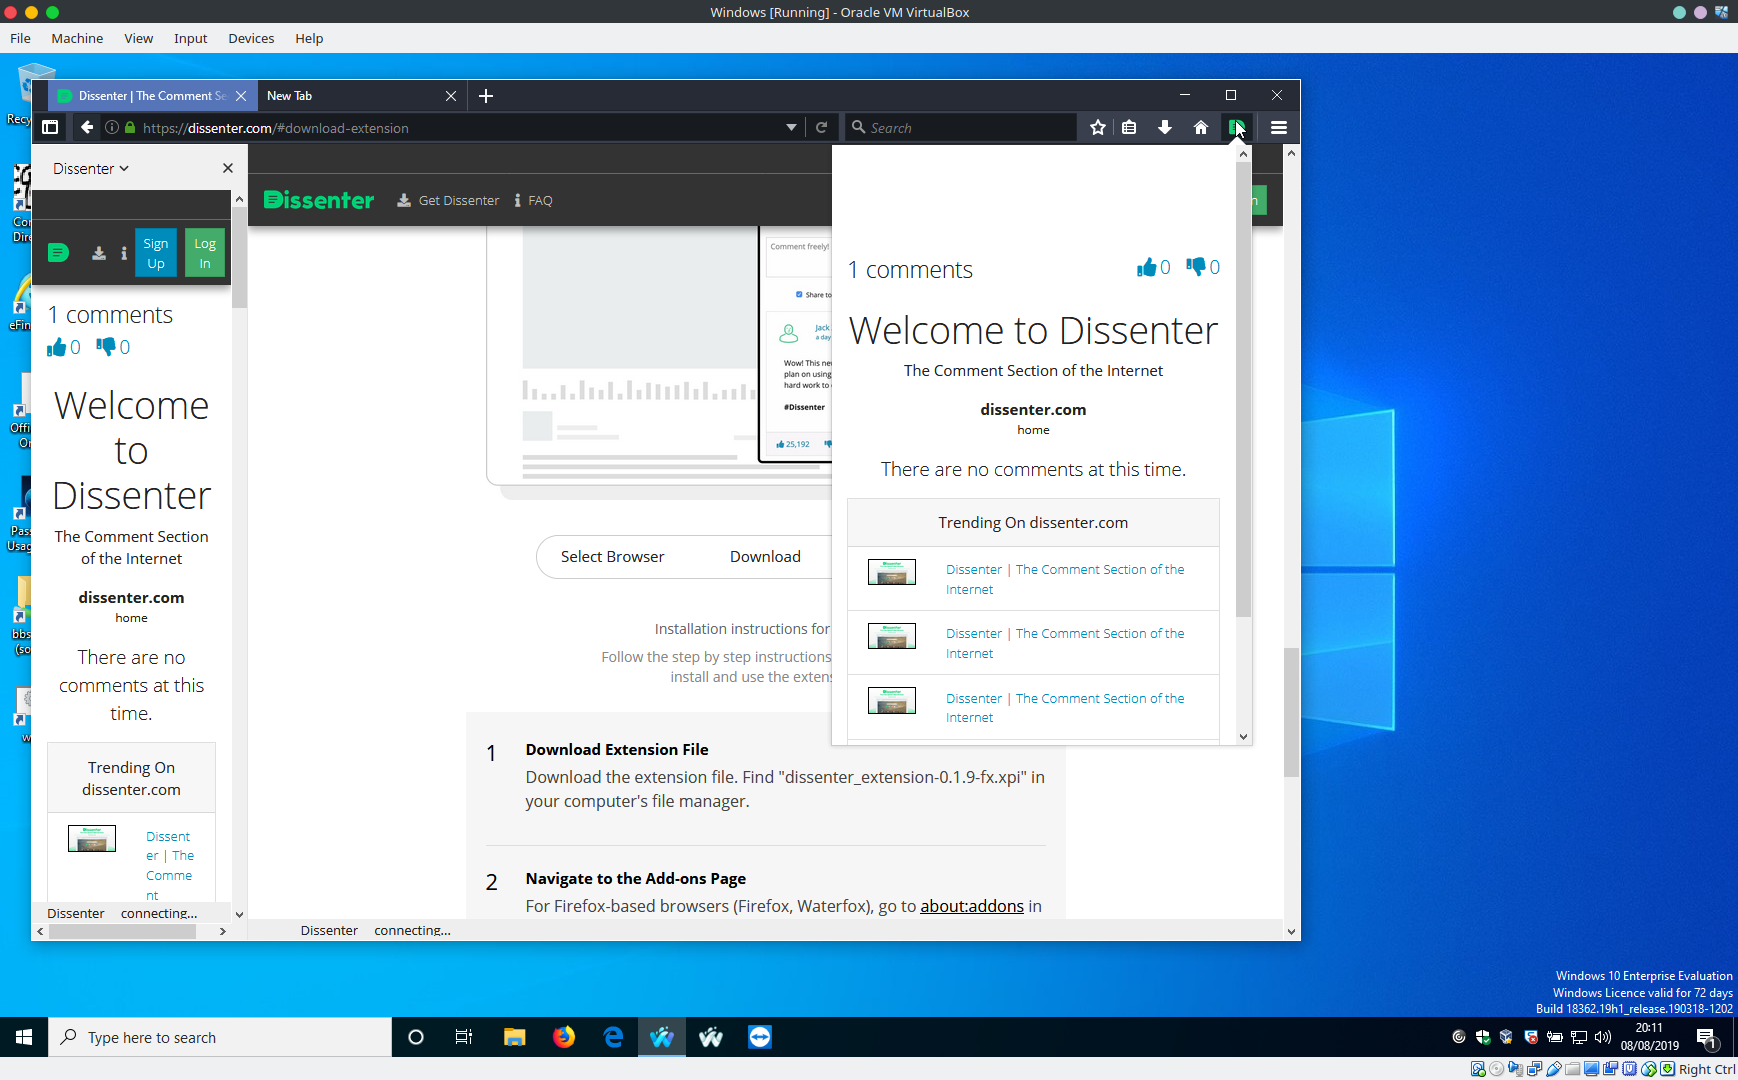Reload the current page

click(x=821, y=128)
